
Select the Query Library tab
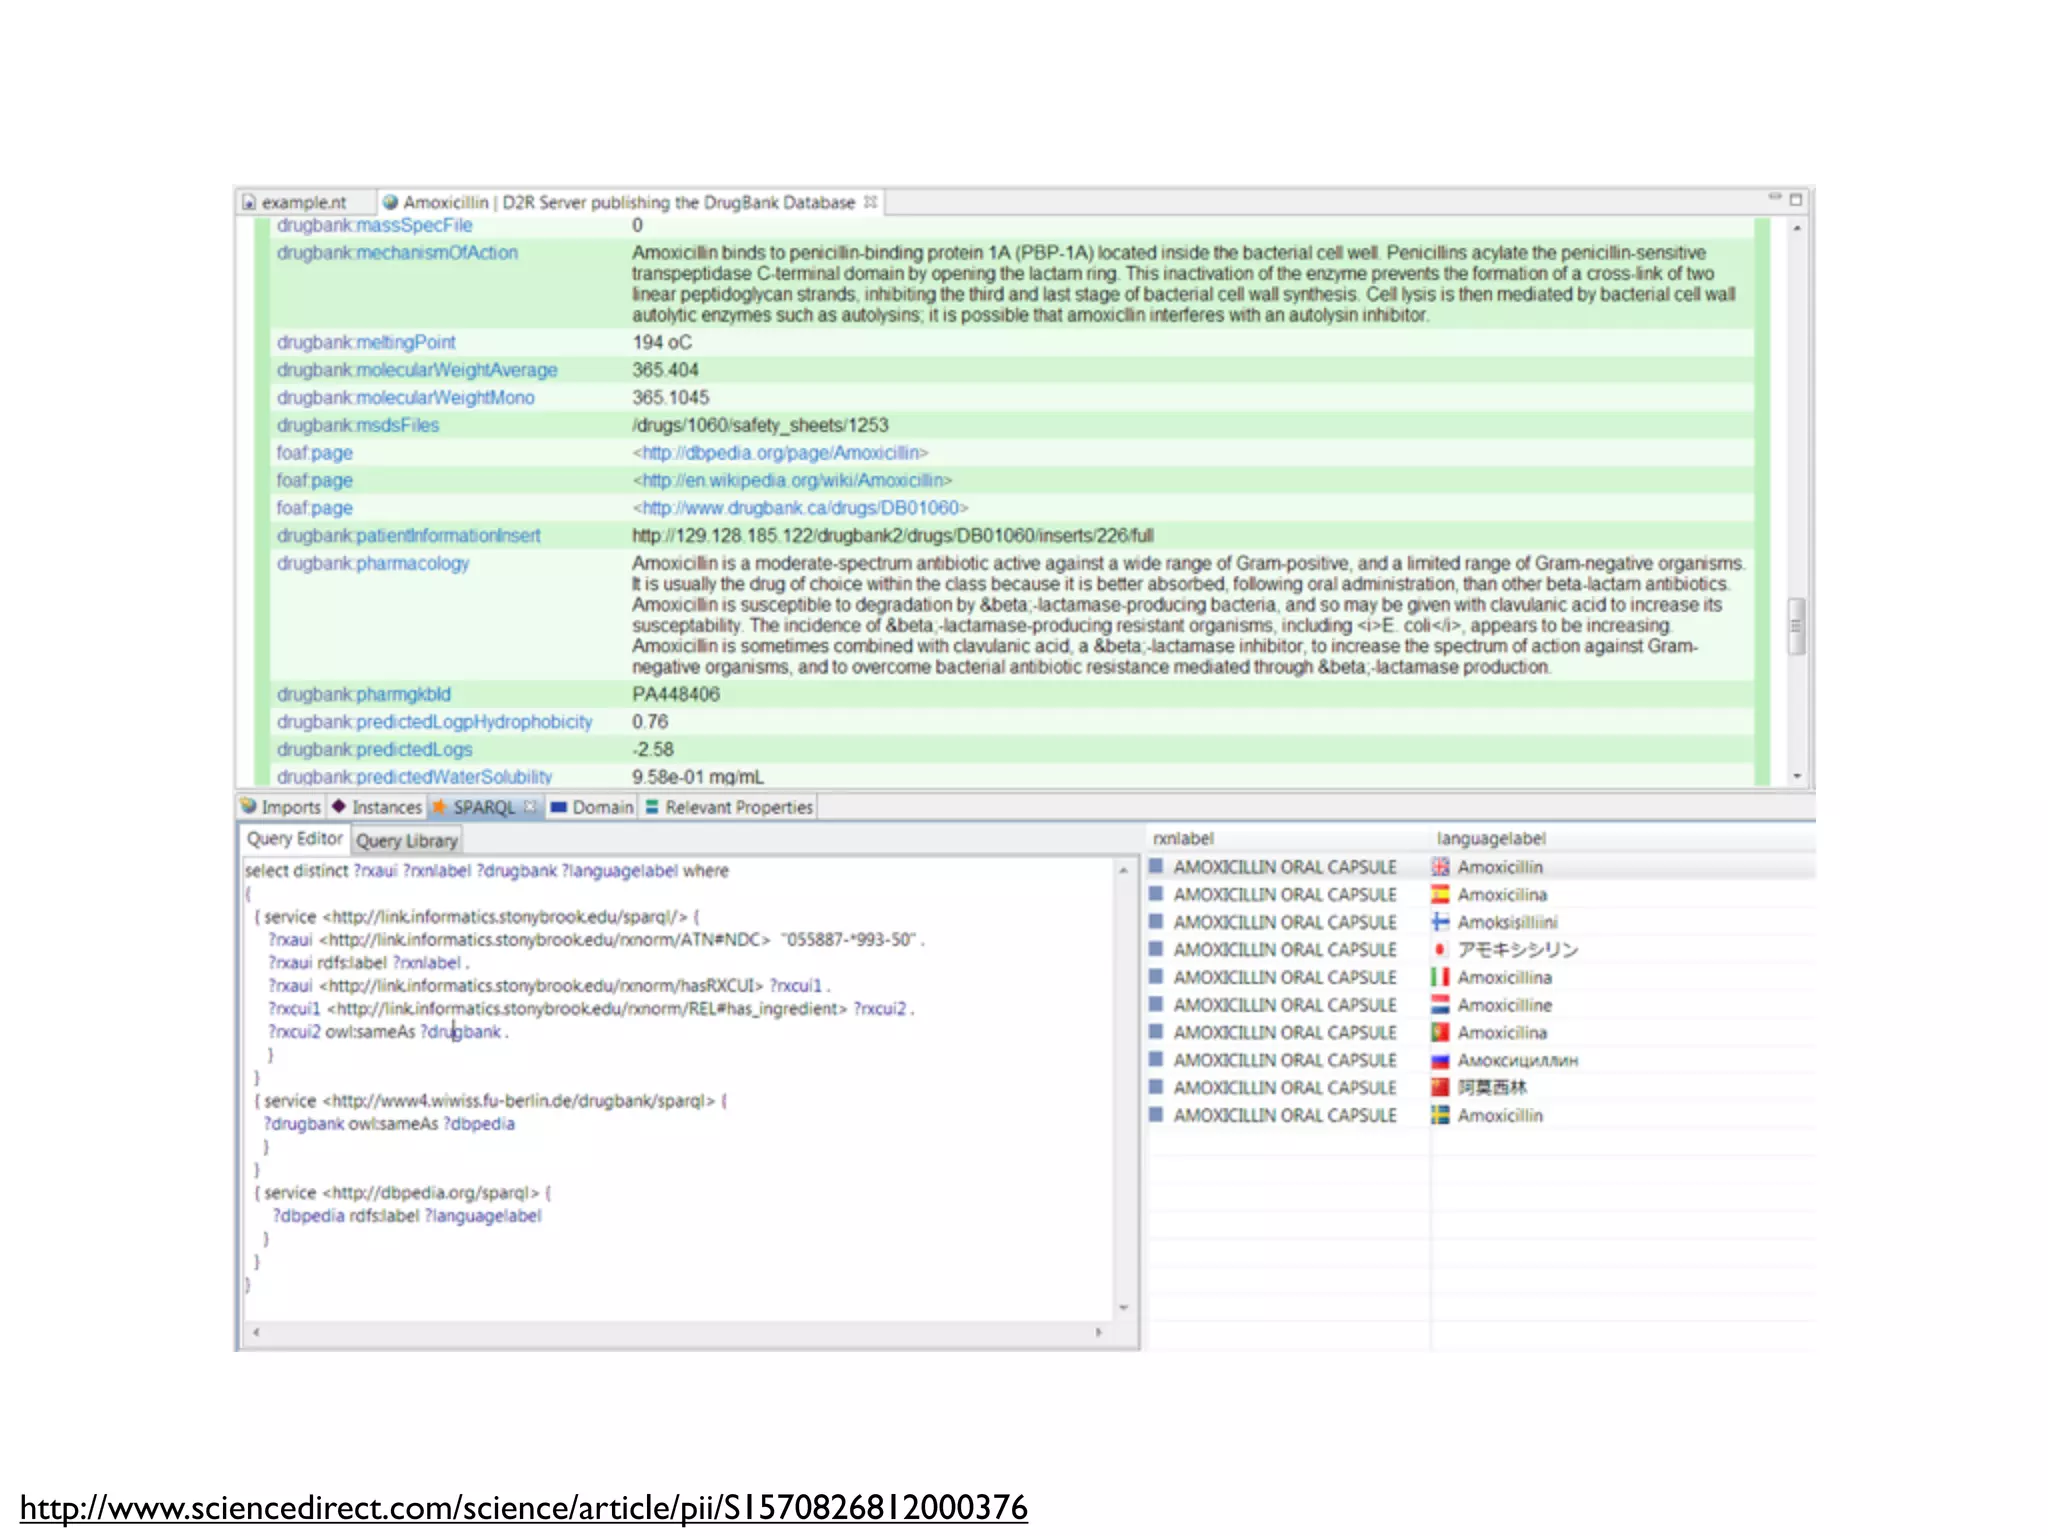pyautogui.click(x=406, y=841)
